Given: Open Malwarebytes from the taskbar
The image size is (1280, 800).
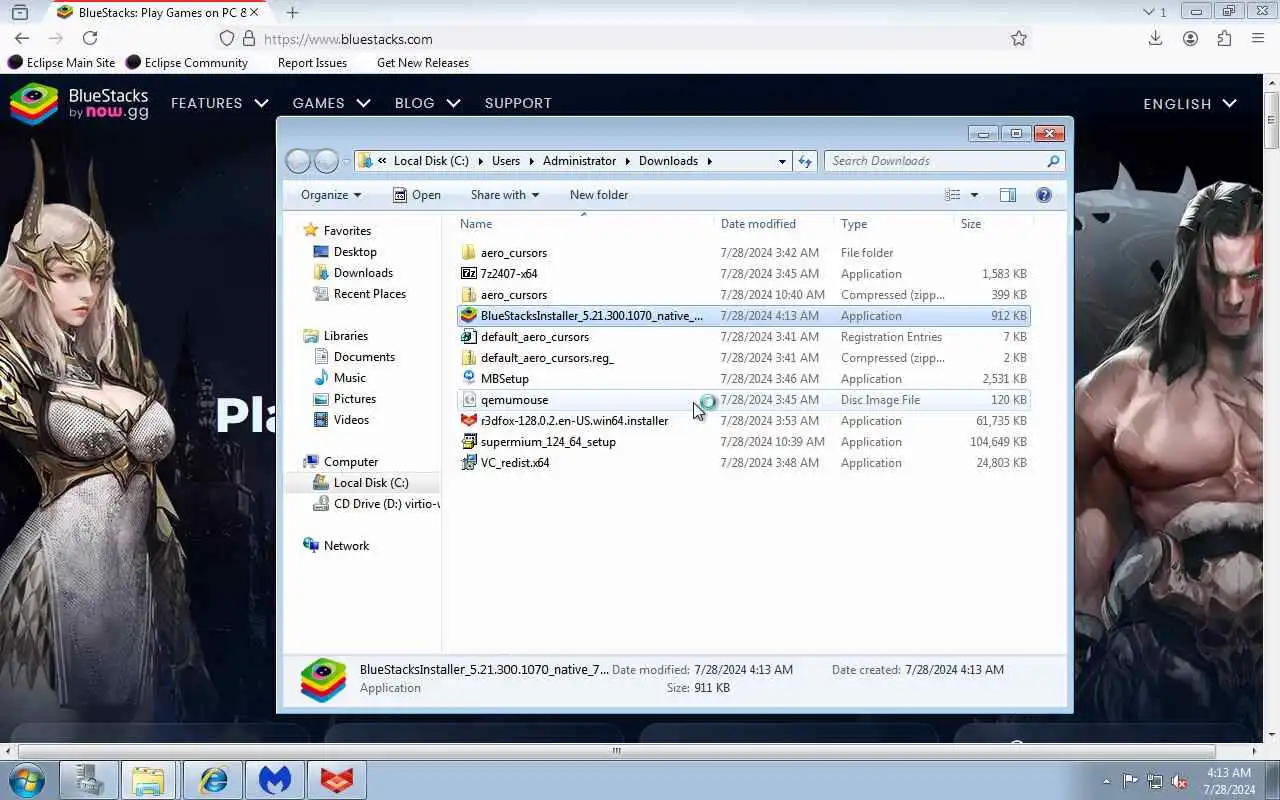Looking at the screenshot, I should [275, 780].
